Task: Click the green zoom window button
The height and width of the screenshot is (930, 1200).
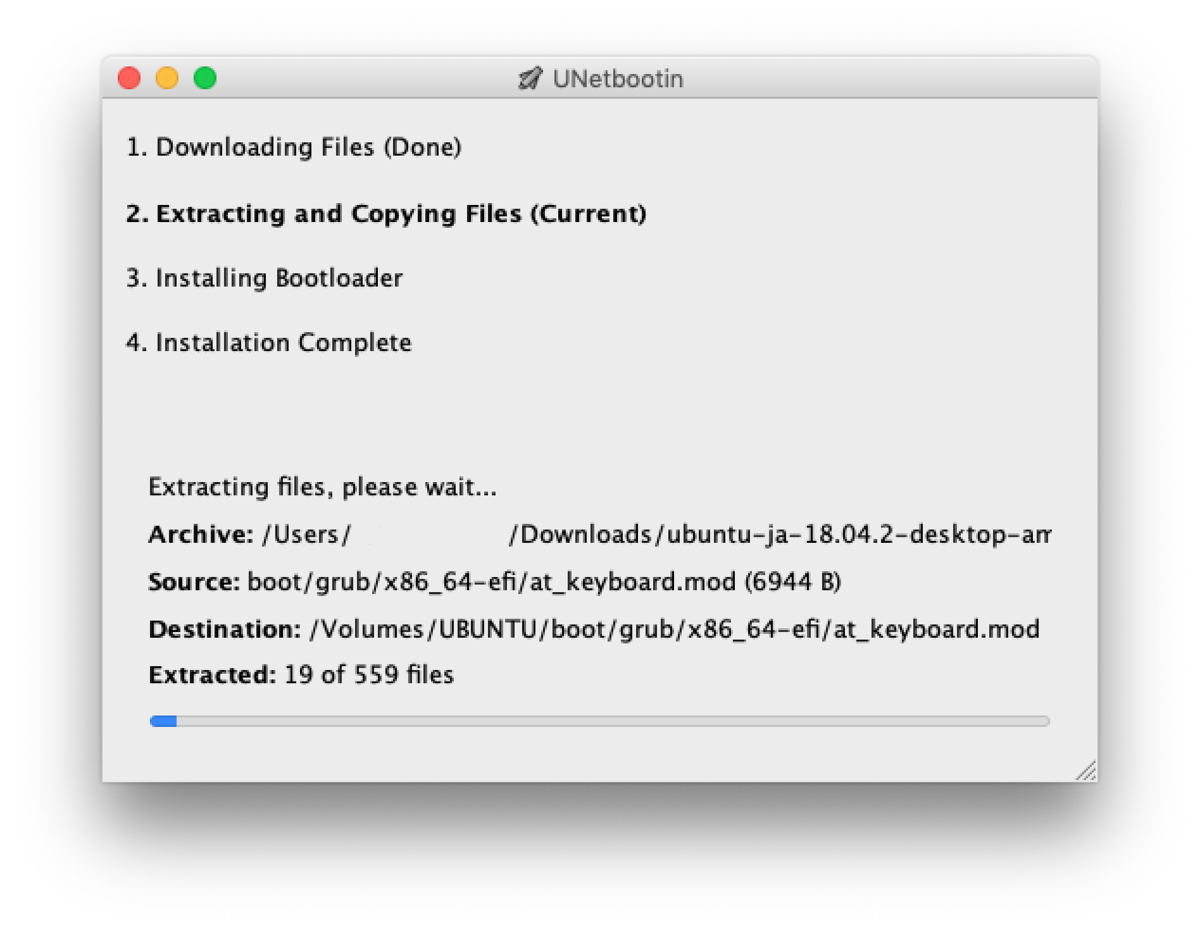Action: click(205, 78)
